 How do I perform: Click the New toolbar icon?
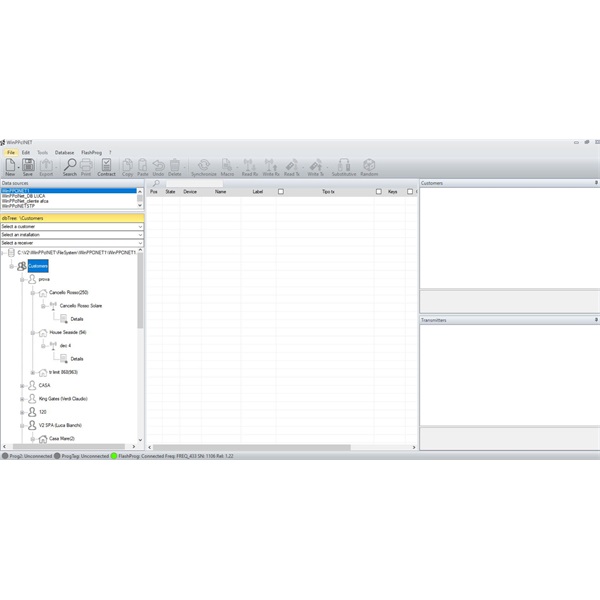[x=10, y=165]
